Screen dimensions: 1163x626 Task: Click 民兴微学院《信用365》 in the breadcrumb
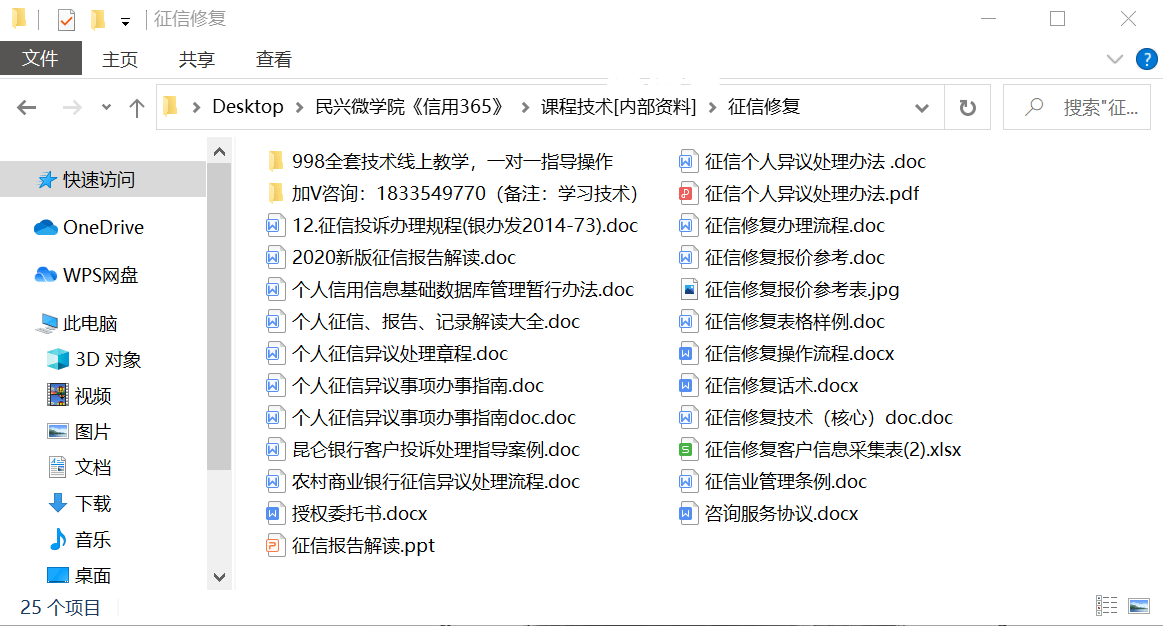pyautogui.click(x=410, y=107)
